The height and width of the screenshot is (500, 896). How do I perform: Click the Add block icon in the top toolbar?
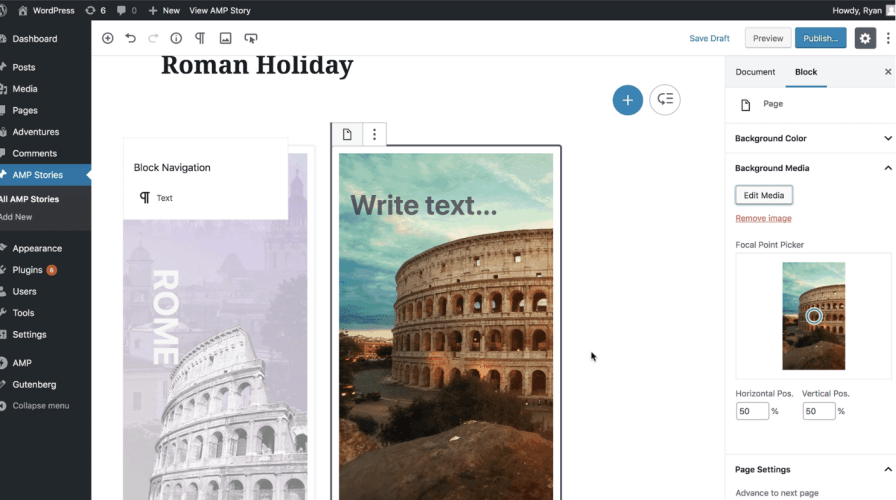click(108, 38)
